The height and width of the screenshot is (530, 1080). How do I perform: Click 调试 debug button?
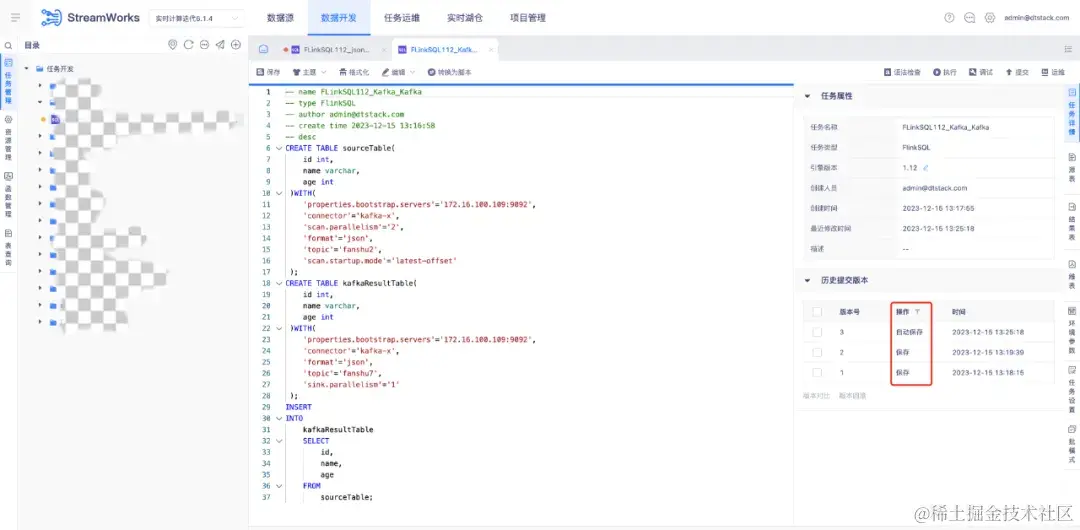coord(981,72)
